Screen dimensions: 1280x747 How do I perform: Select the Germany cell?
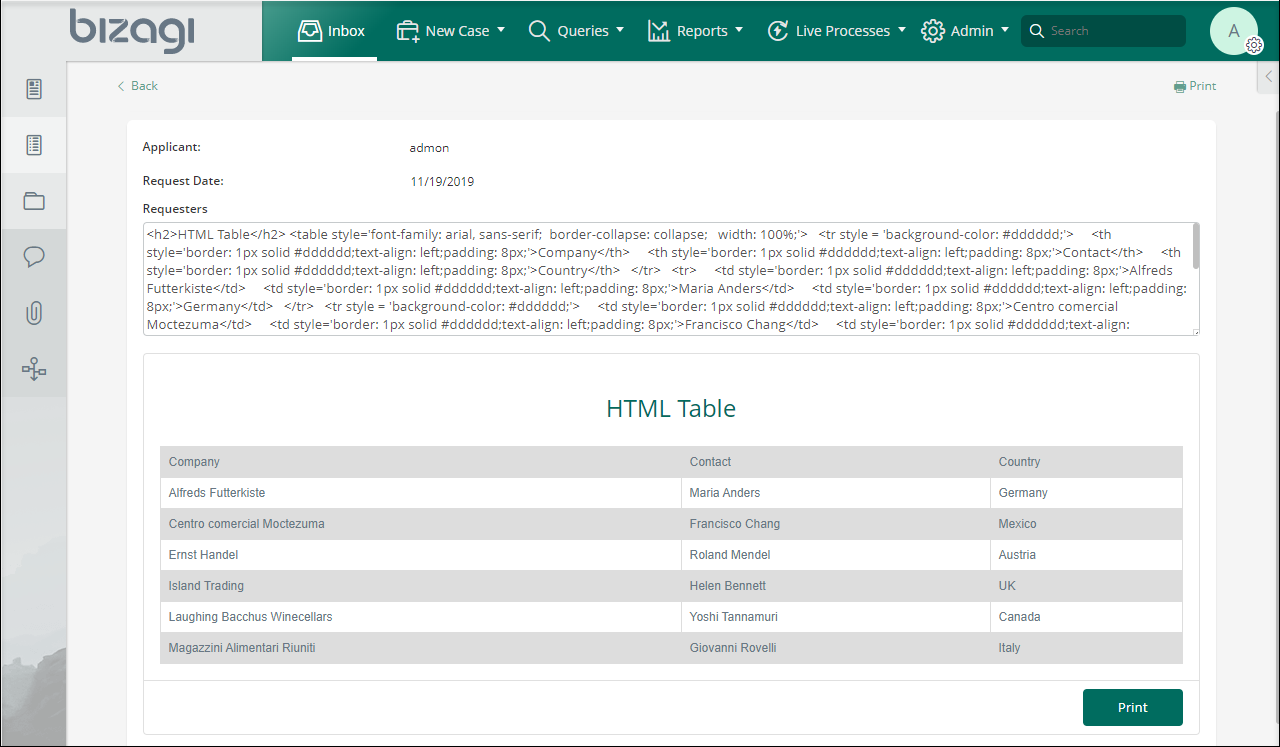click(x=1087, y=493)
